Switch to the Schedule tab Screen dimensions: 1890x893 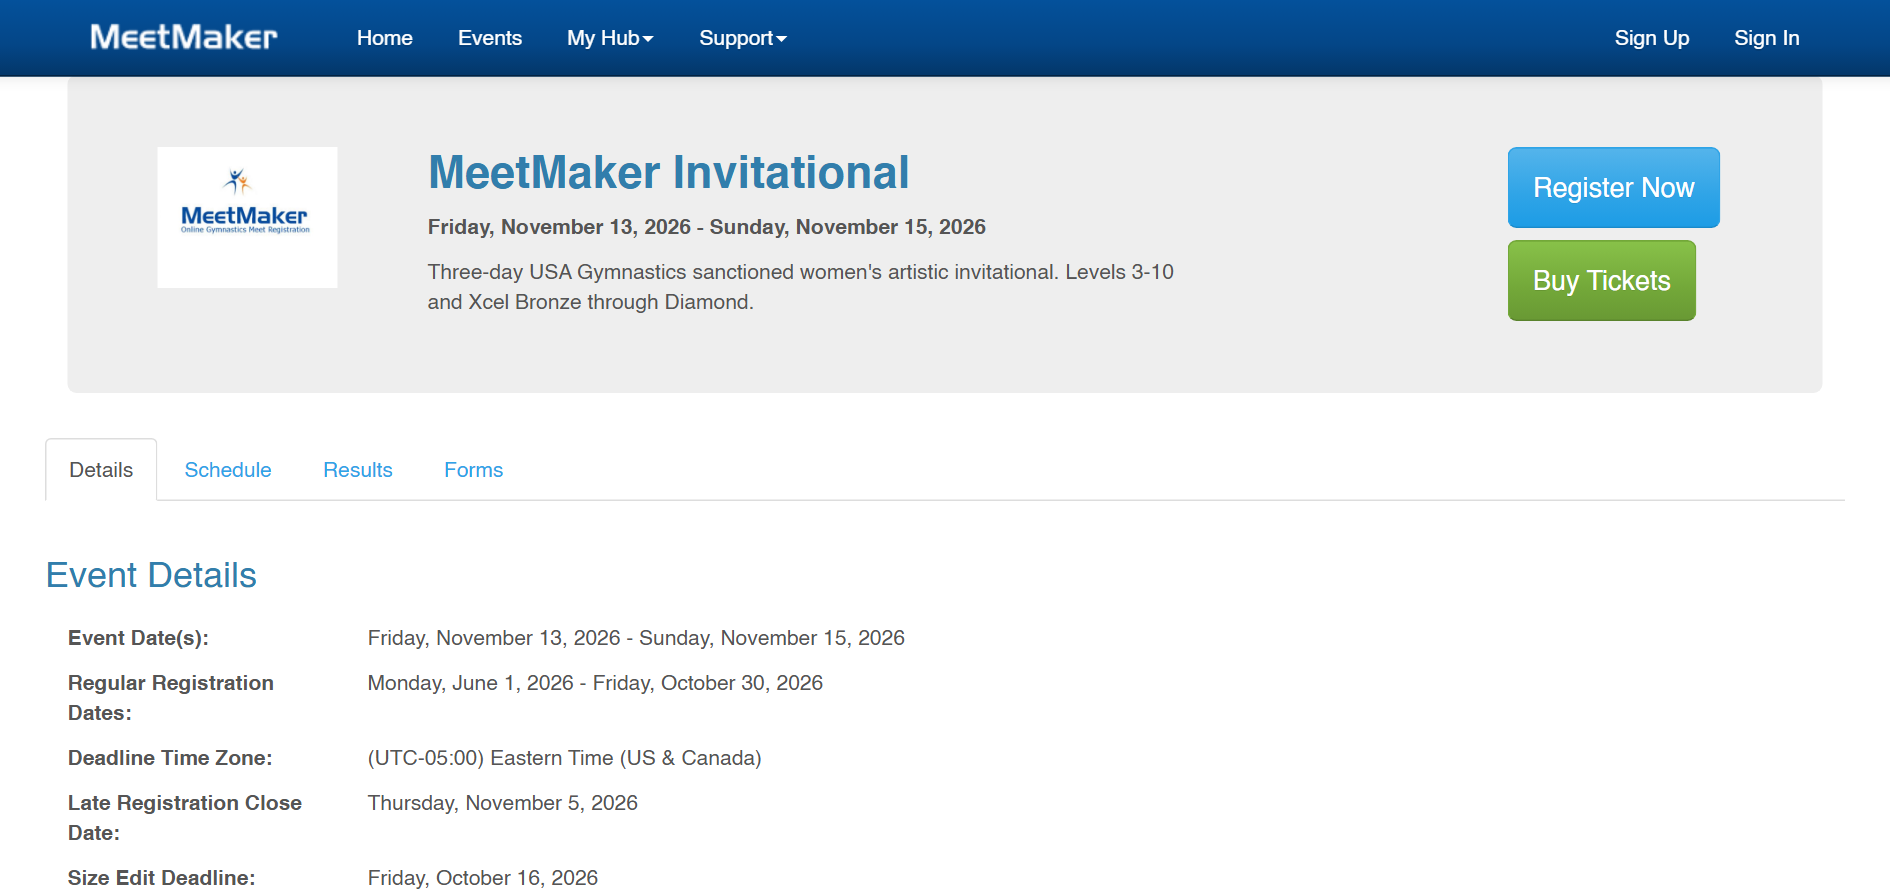(228, 470)
